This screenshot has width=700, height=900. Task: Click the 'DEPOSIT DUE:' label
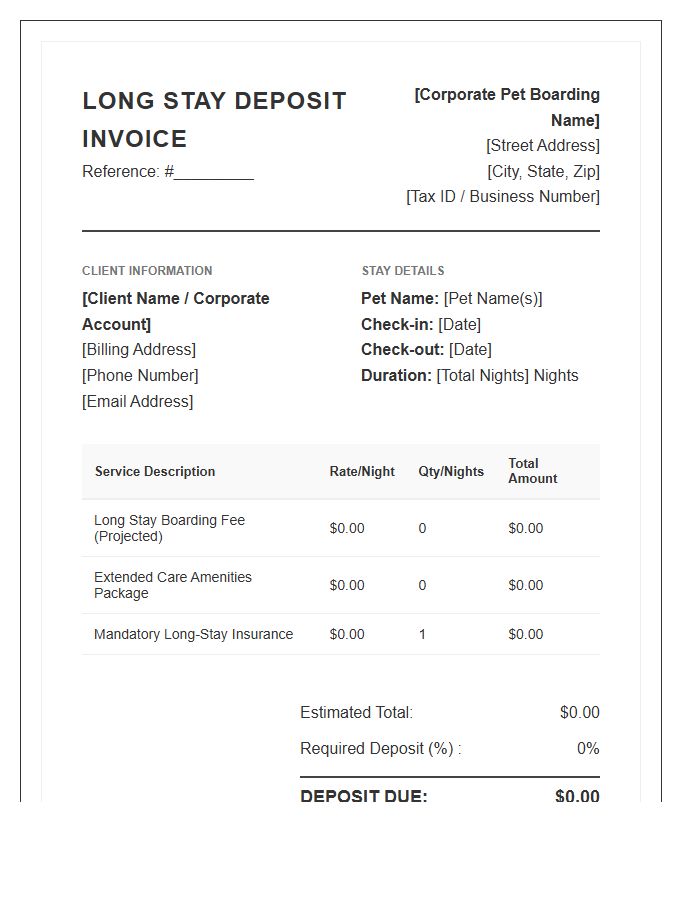click(x=364, y=795)
